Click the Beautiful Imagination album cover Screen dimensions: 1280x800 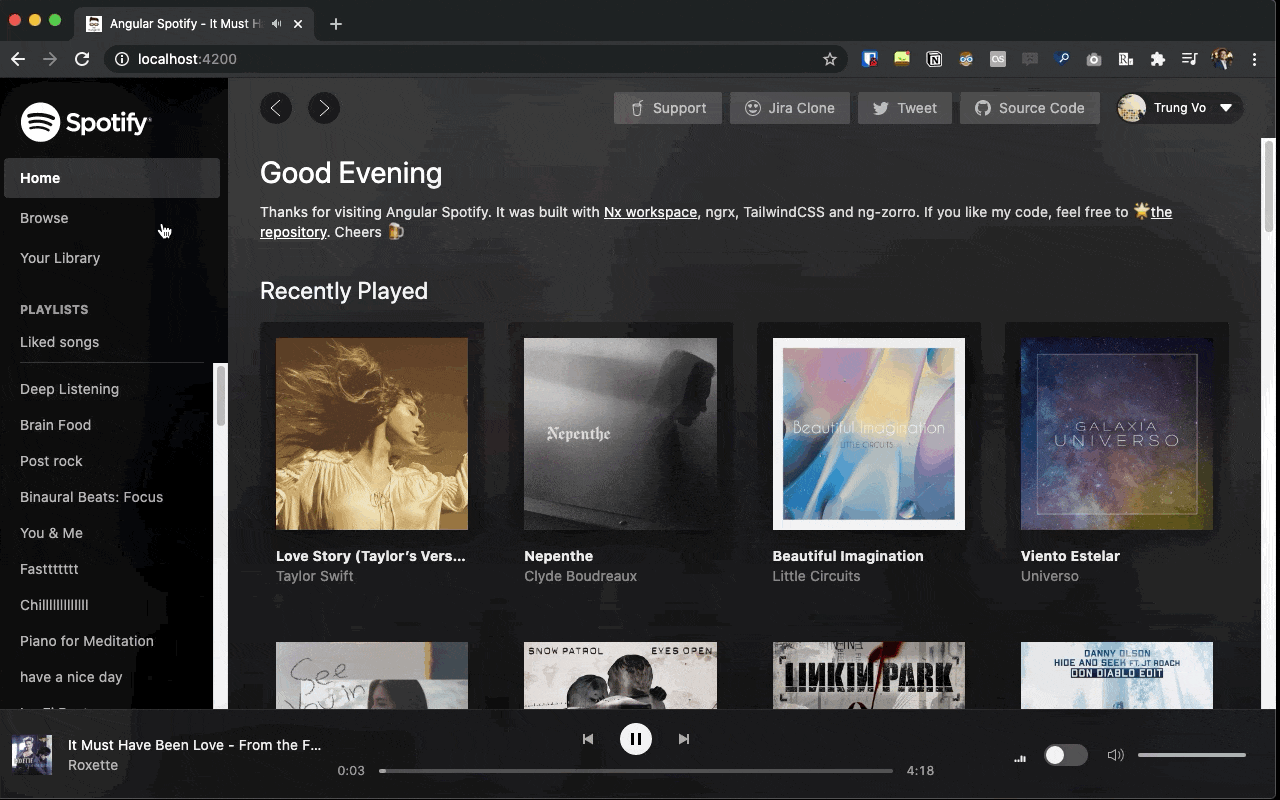tap(869, 434)
